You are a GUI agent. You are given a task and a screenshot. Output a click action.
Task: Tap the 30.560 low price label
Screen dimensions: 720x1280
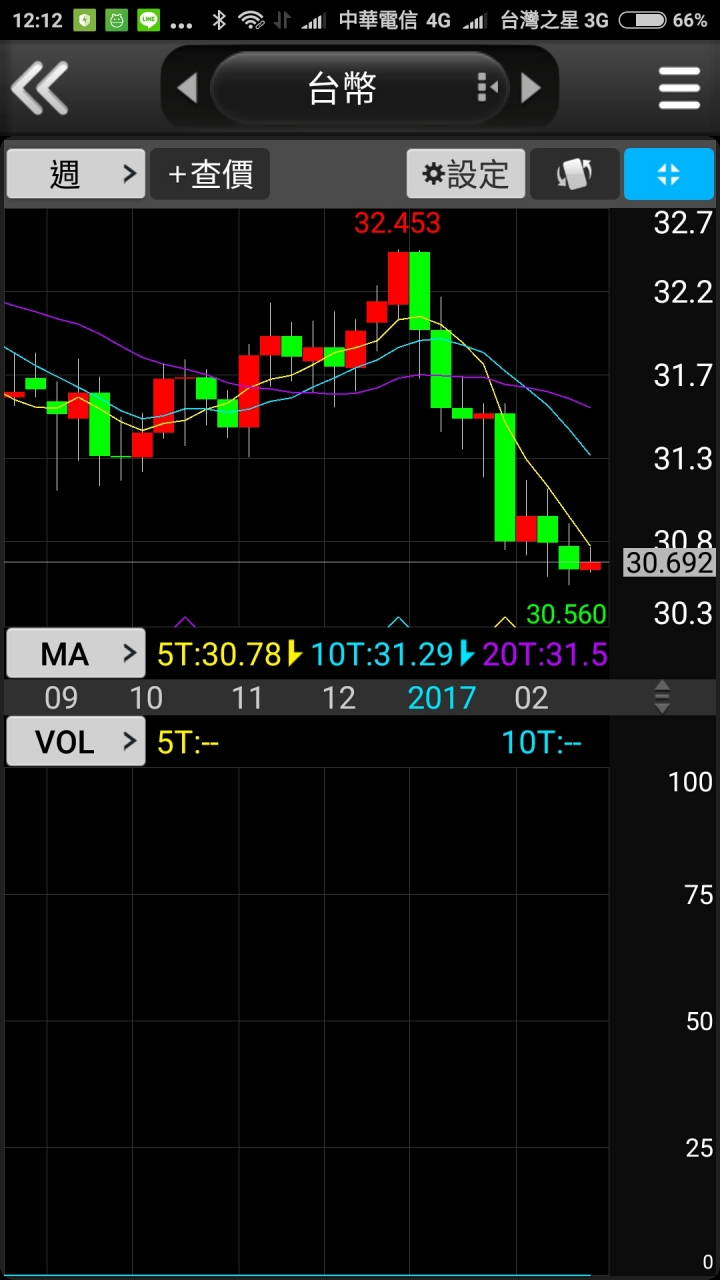coord(566,613)
